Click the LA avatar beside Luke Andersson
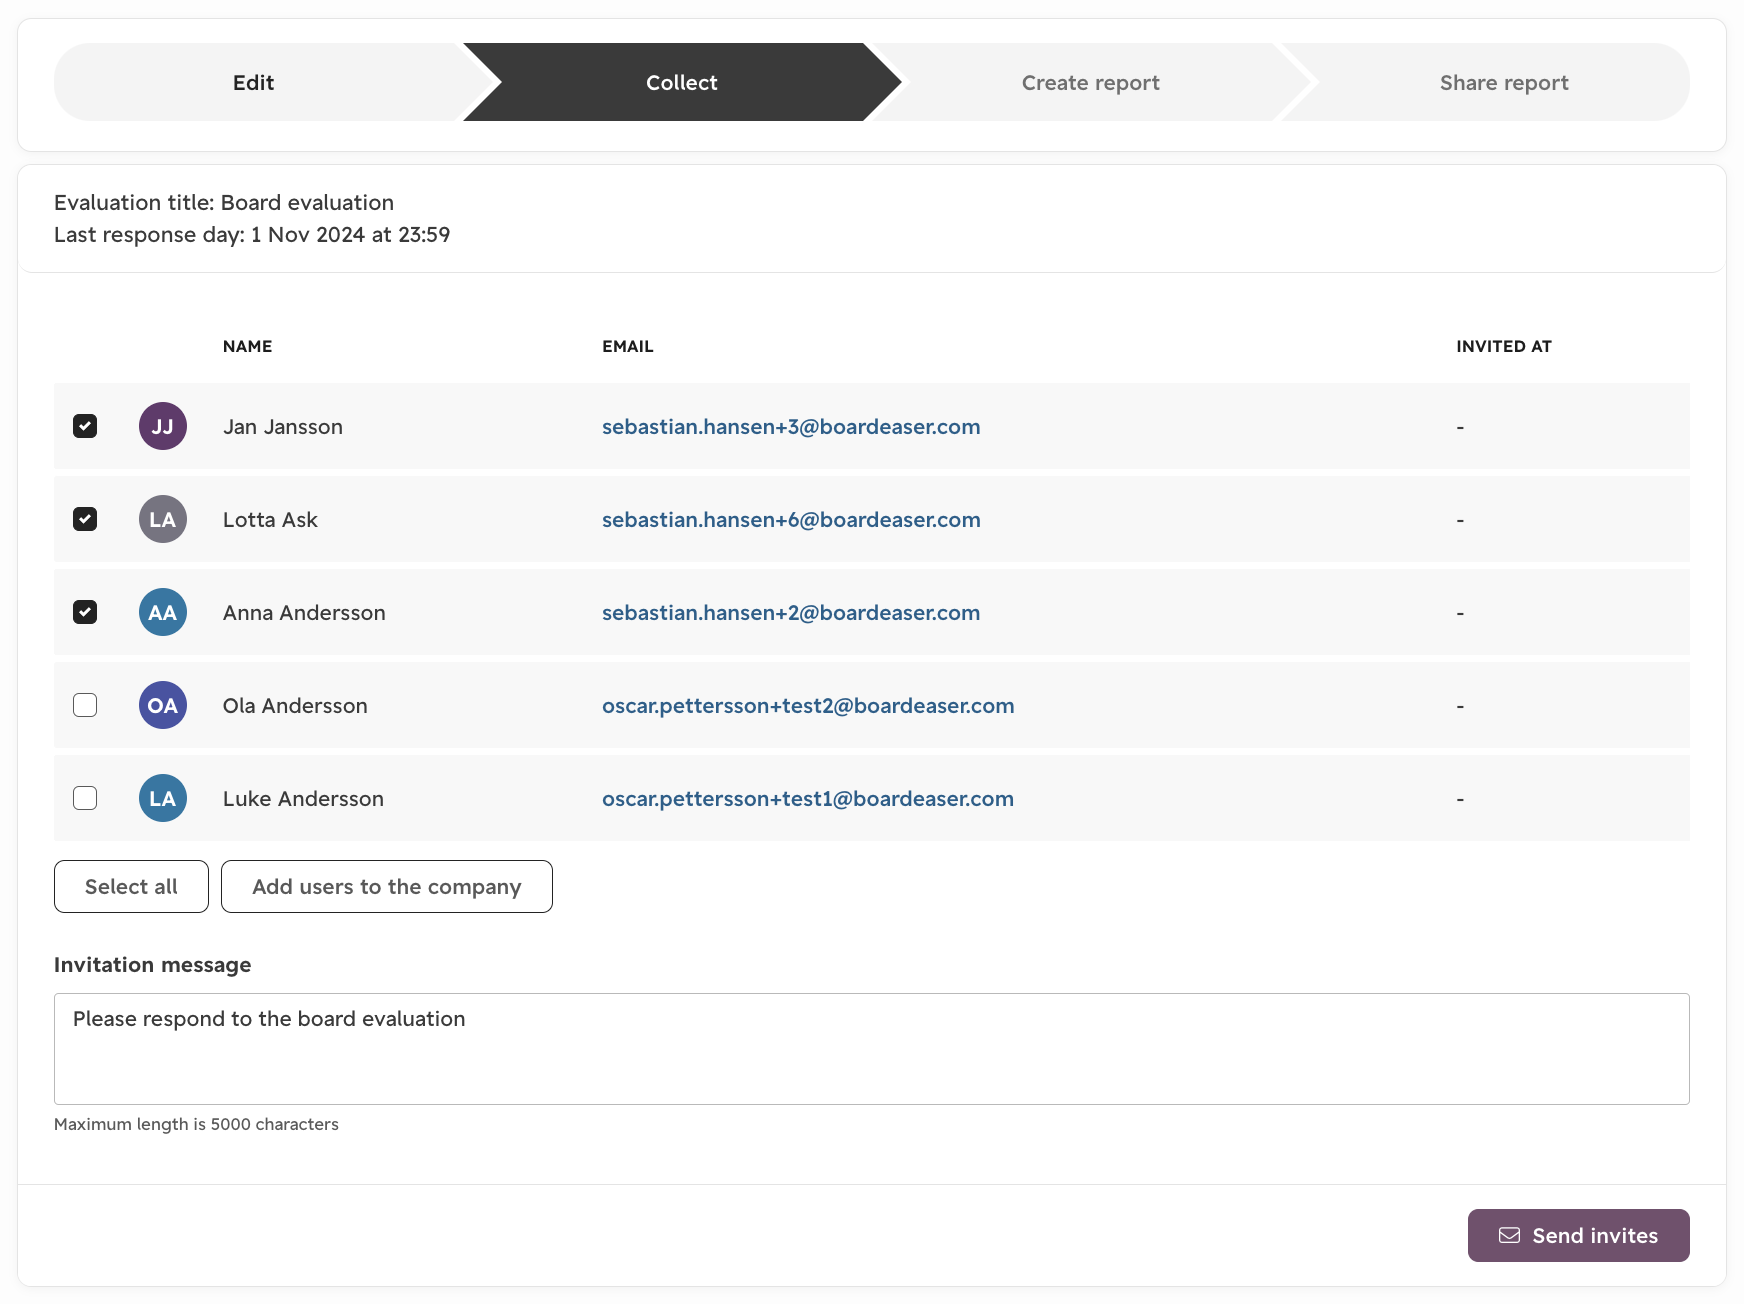Image resolution: width=1744 pixels, height=1304 pixels. click(163, 798)
